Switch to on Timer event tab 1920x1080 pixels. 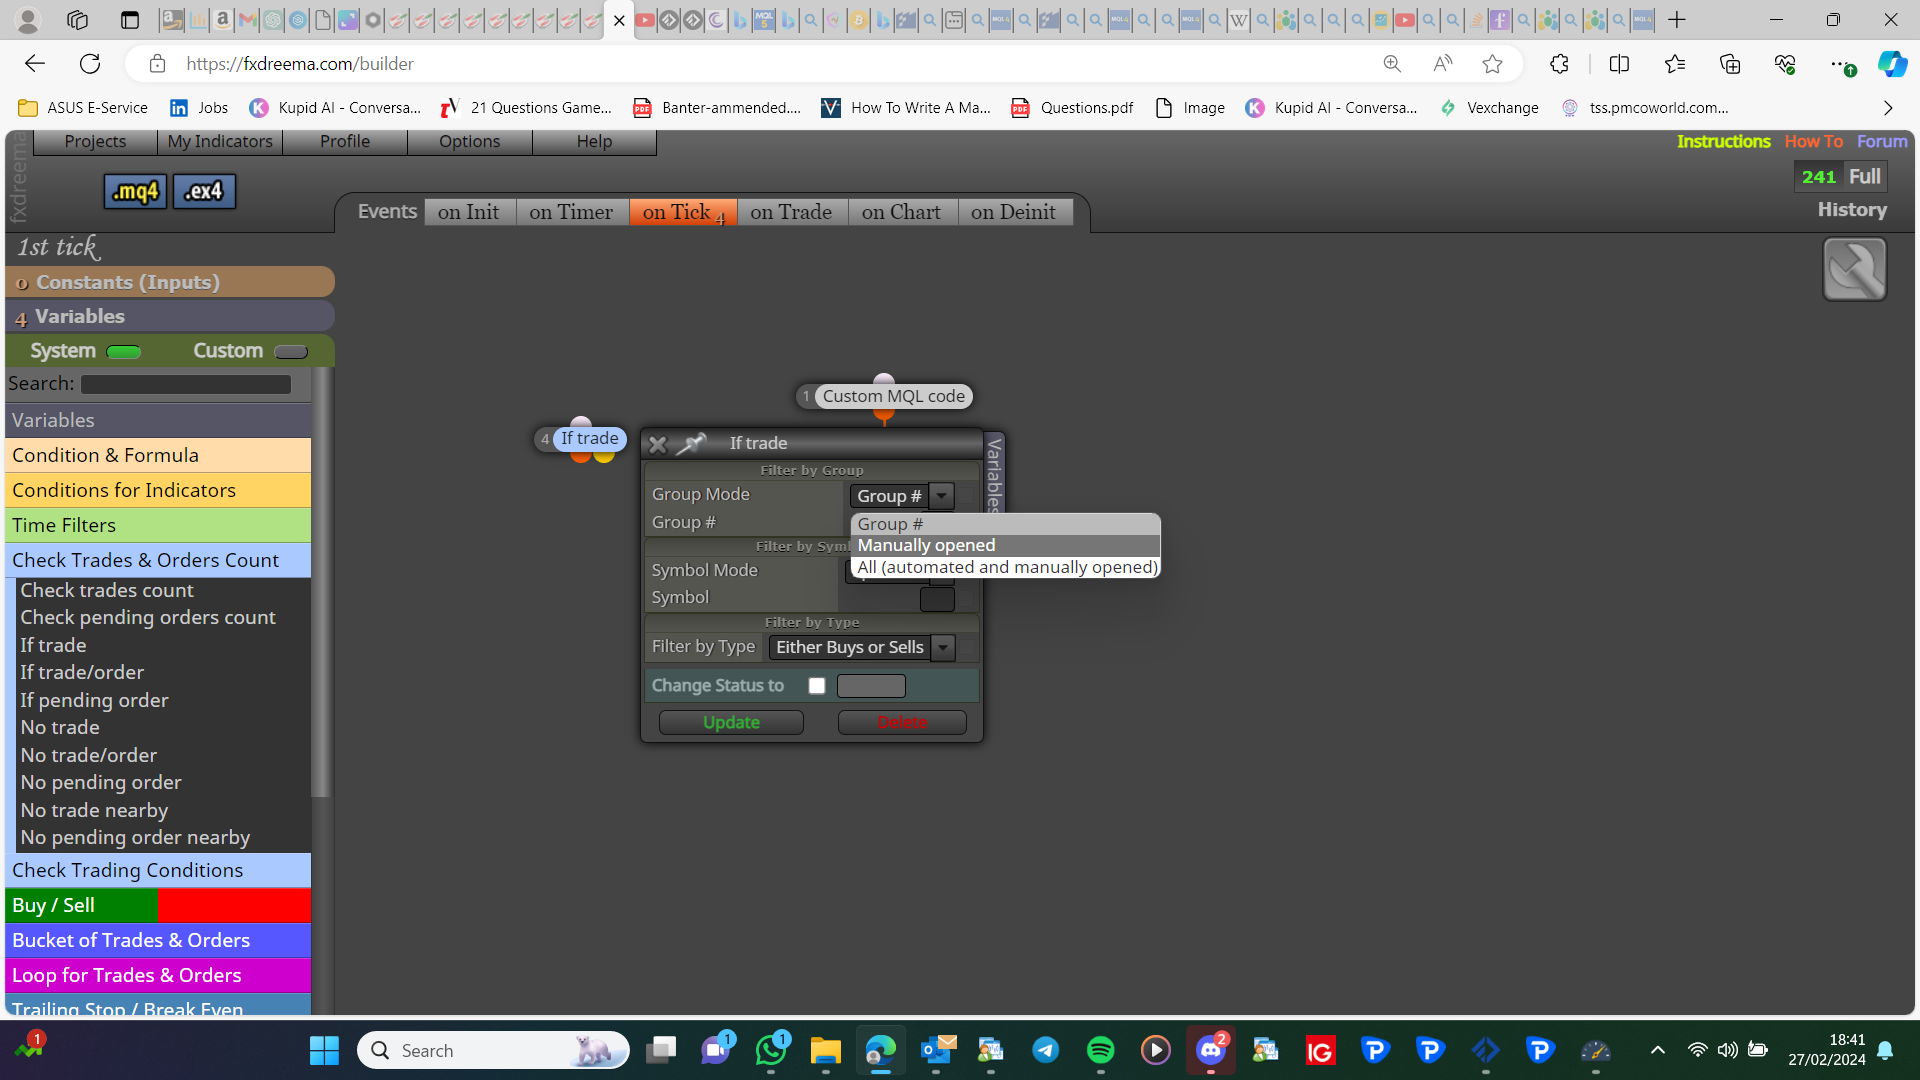click(x=572, y=212)
